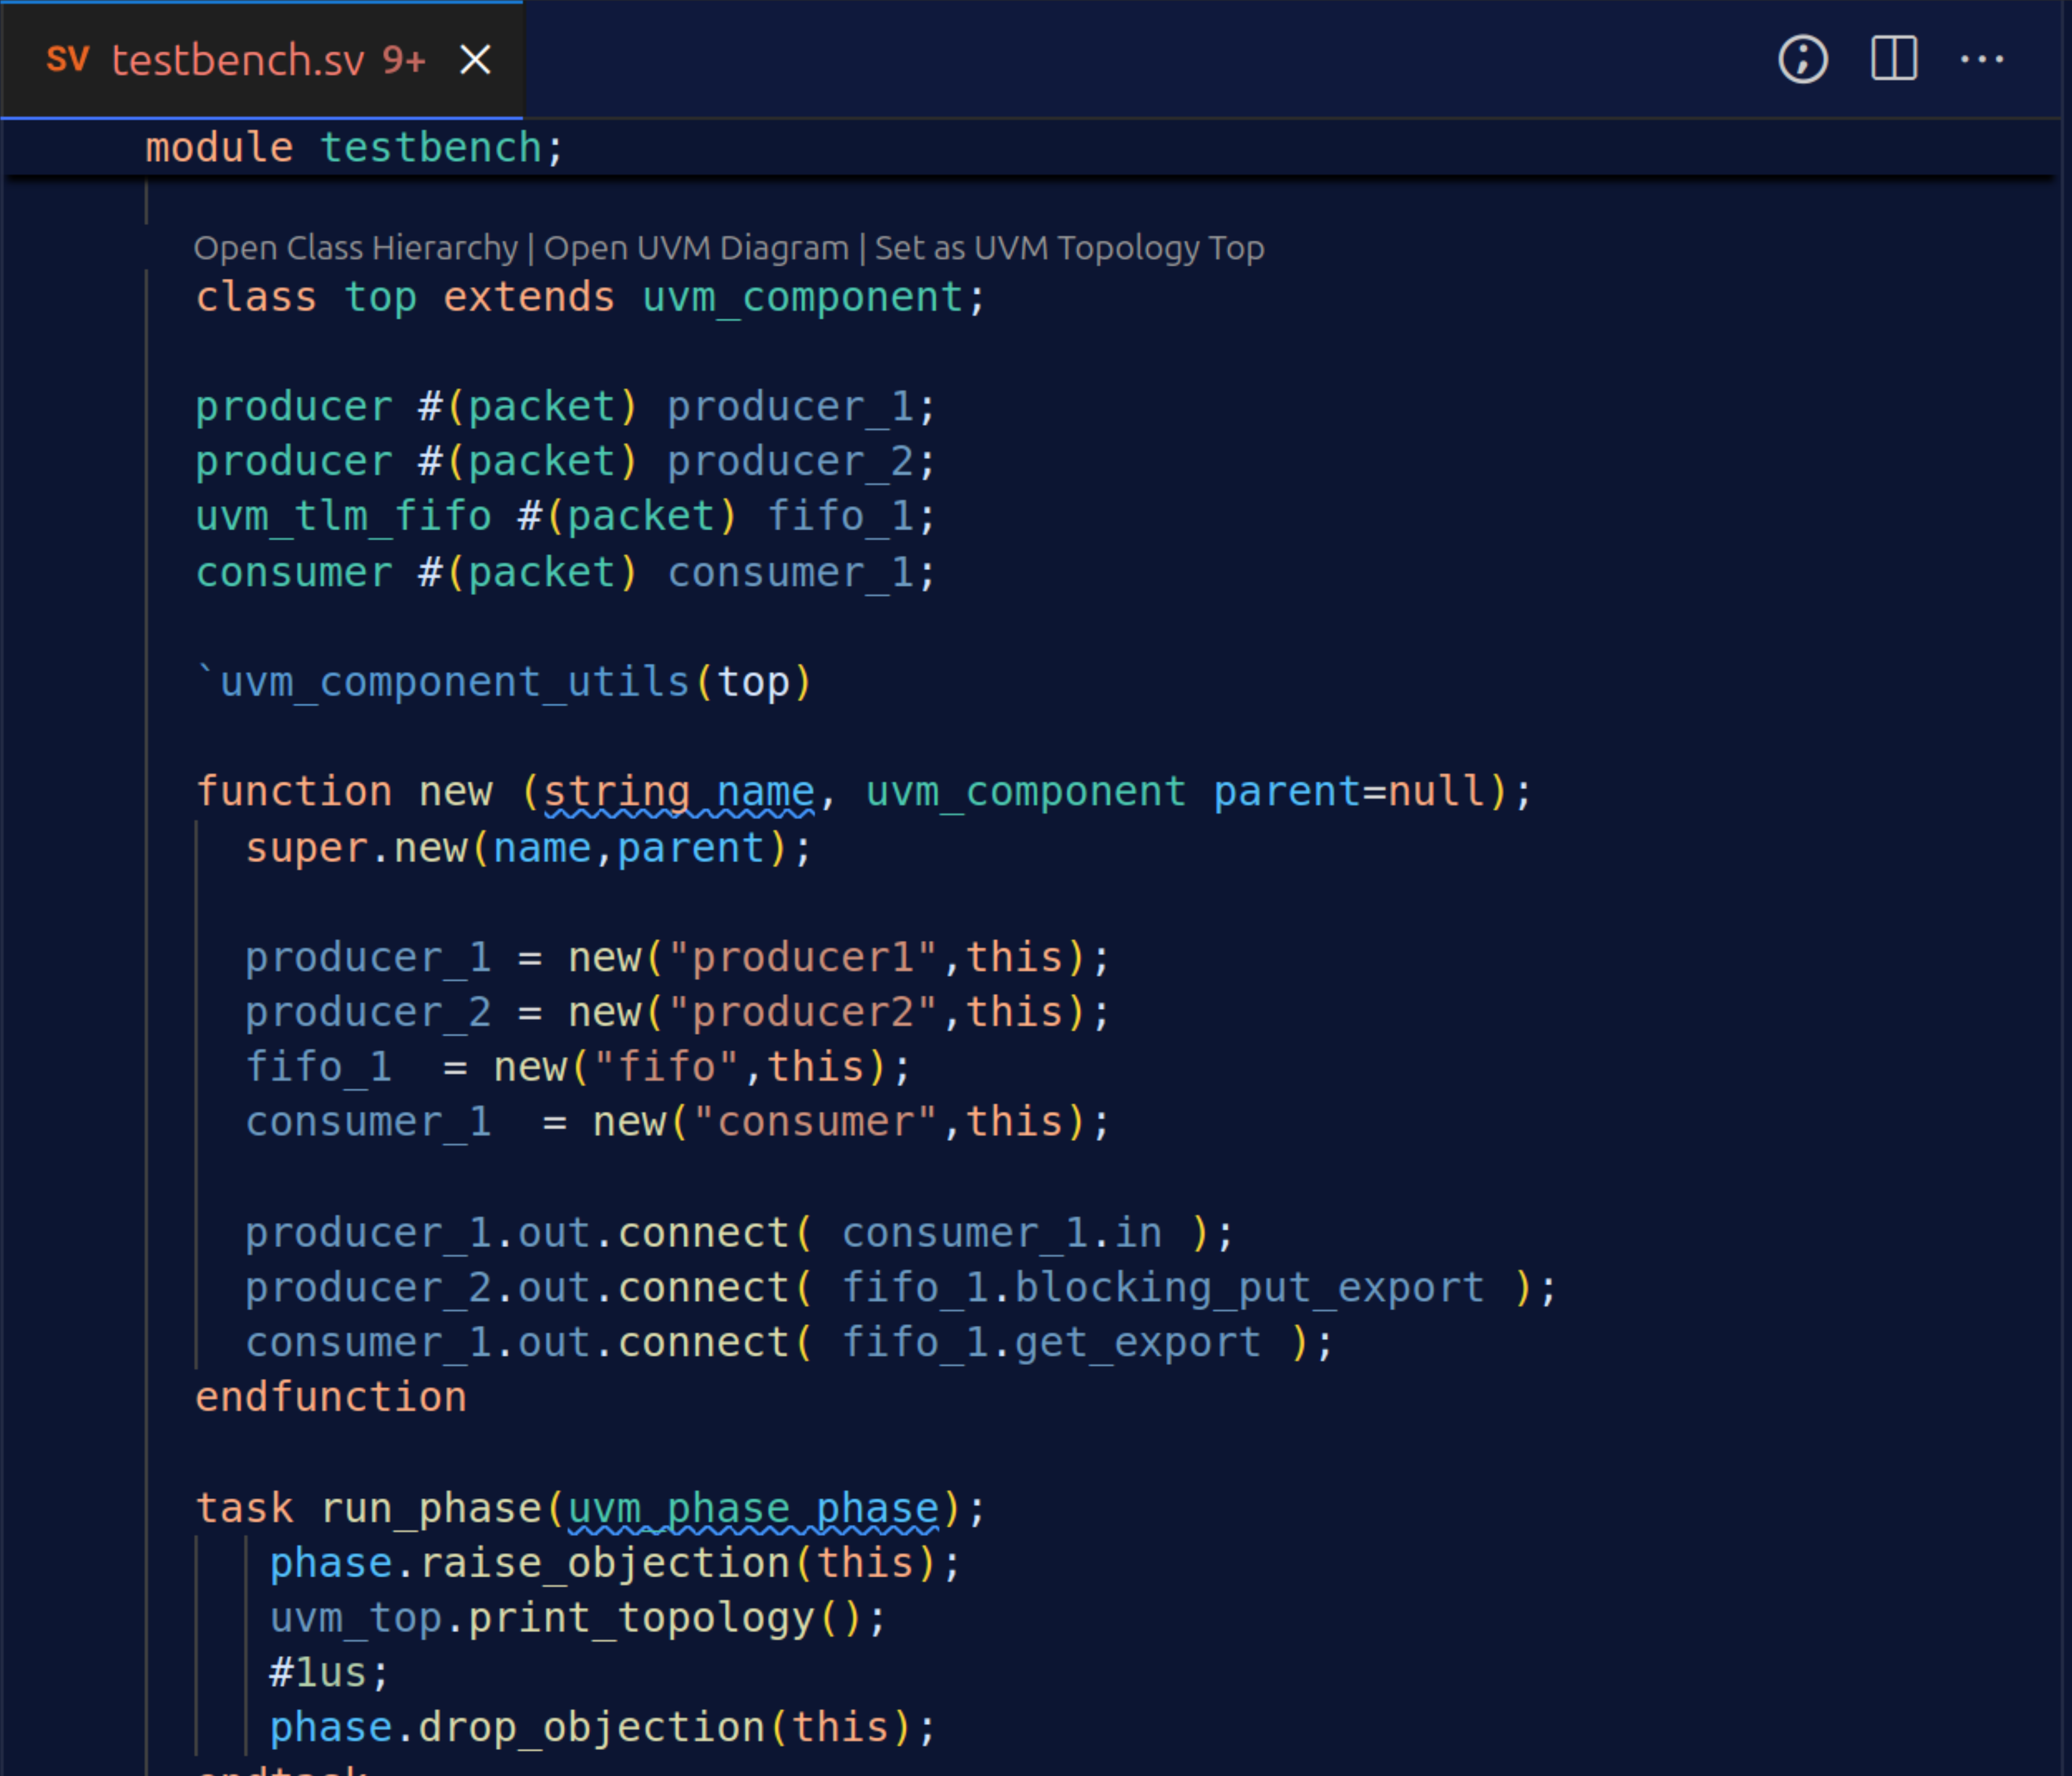Viewport: 2072px width, 1776px height.
Task: Click 'print_topology' method call
Action: click(641, 1619)
